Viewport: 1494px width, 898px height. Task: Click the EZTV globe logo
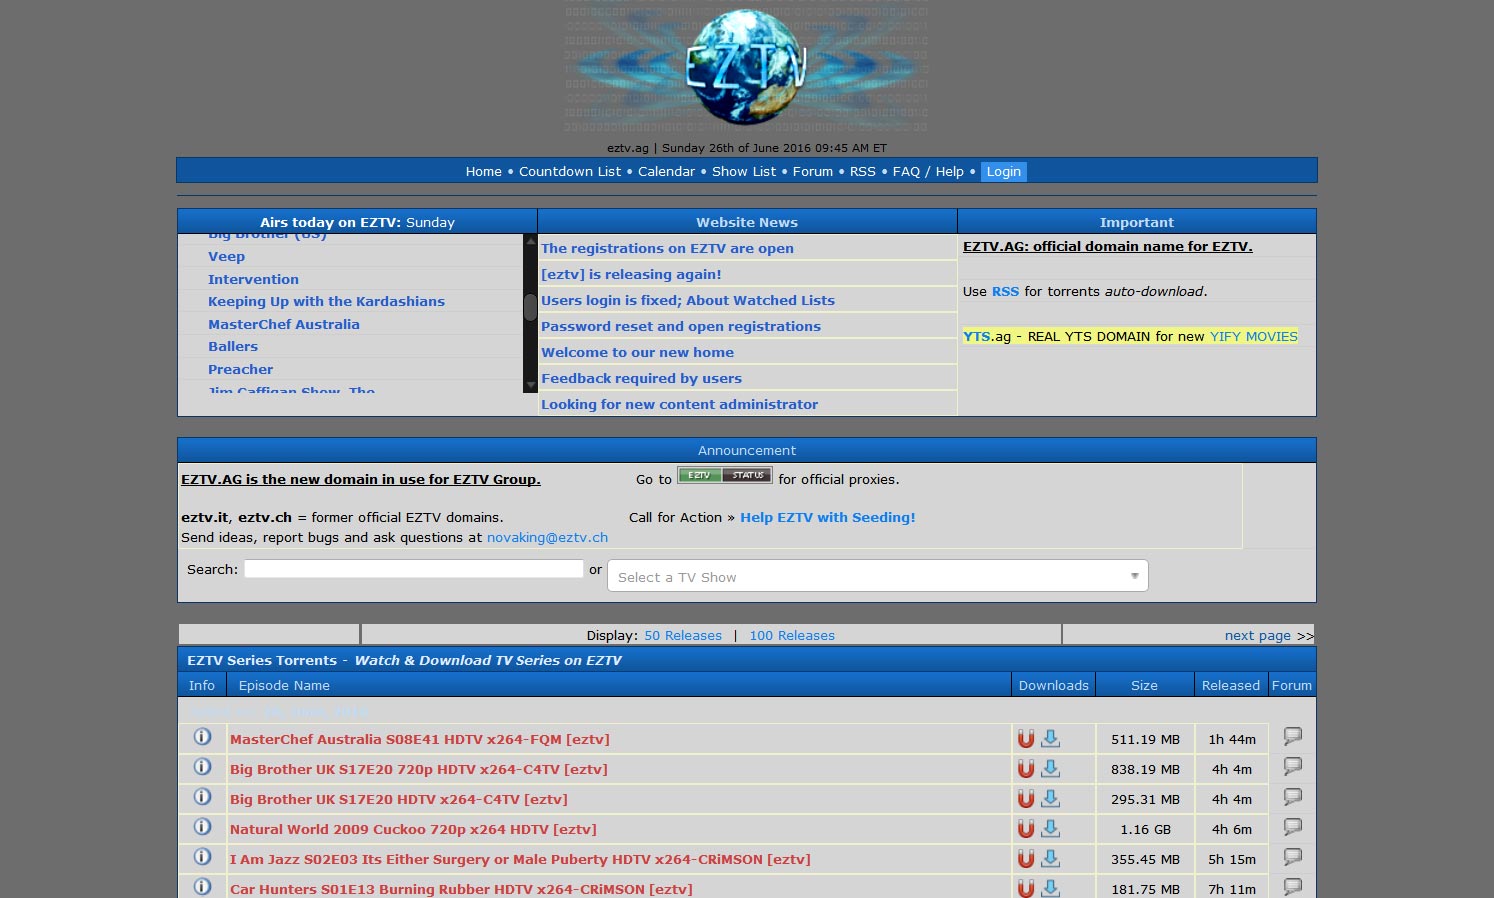[746, 67]
